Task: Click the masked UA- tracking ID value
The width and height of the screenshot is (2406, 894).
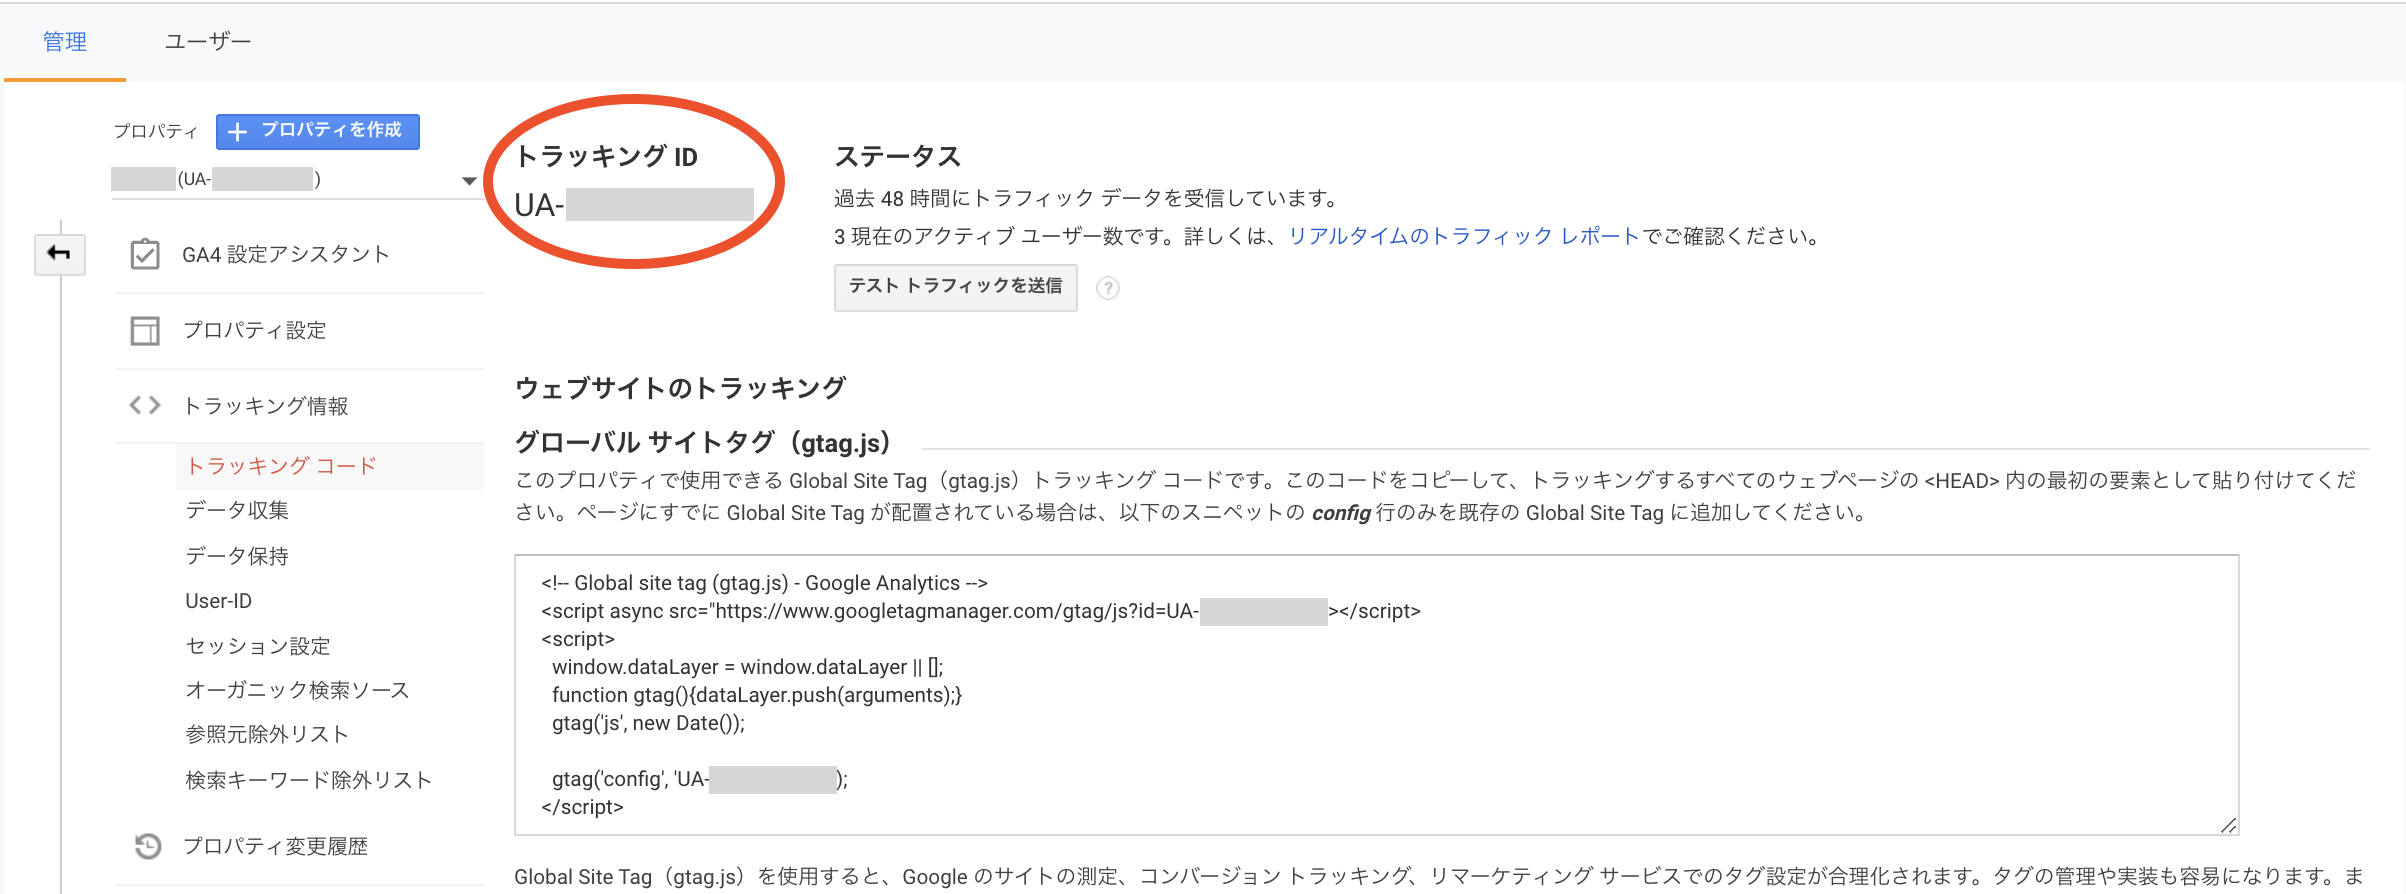Action: (634, 205)
